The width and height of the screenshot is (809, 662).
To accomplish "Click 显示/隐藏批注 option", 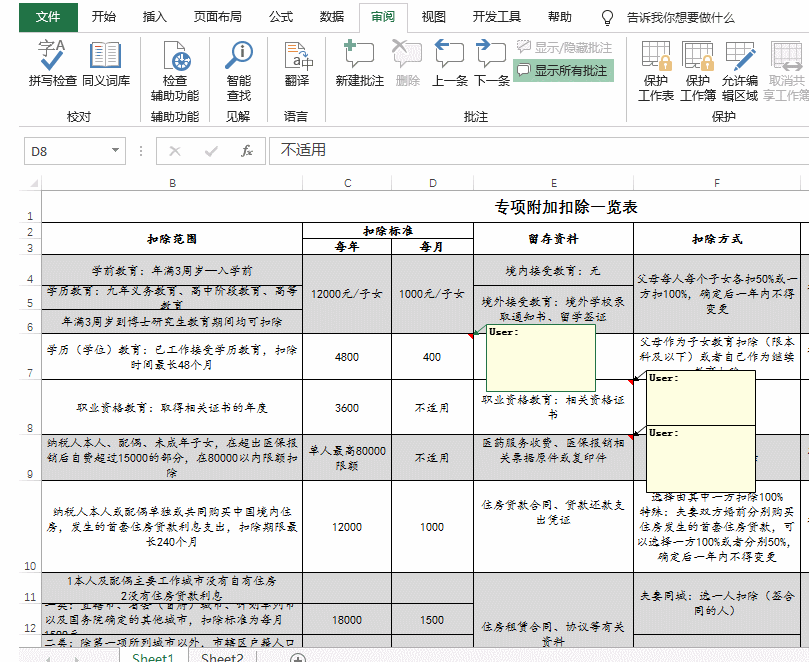I will point(563,47).
